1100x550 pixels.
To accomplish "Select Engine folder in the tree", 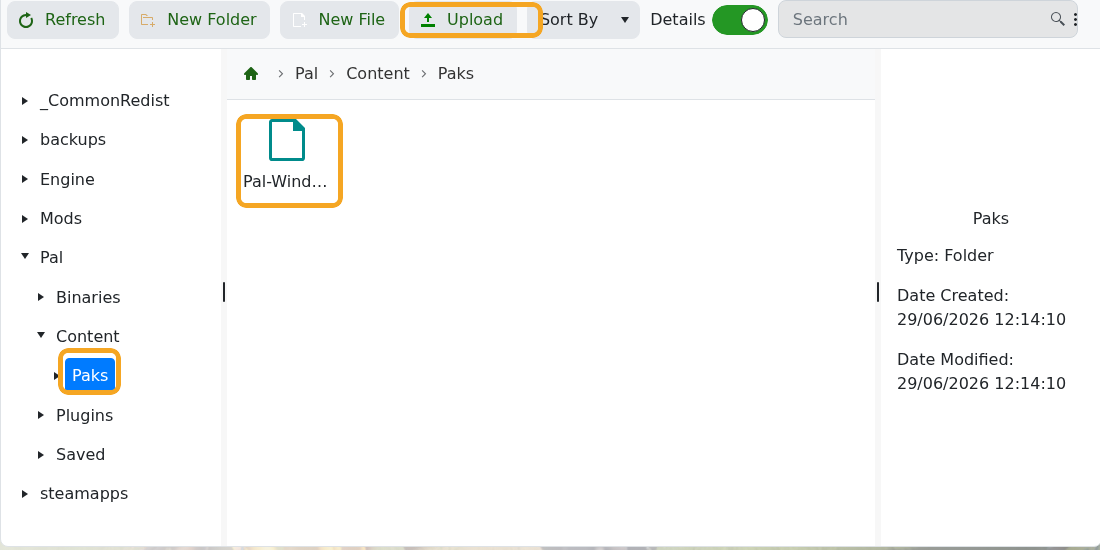I will point(67,180).
